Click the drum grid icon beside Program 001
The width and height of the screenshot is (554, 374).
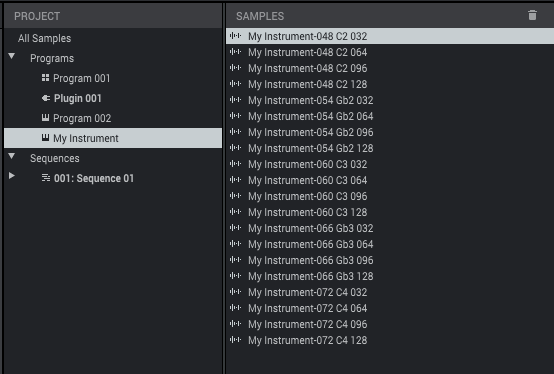(45, 78)
